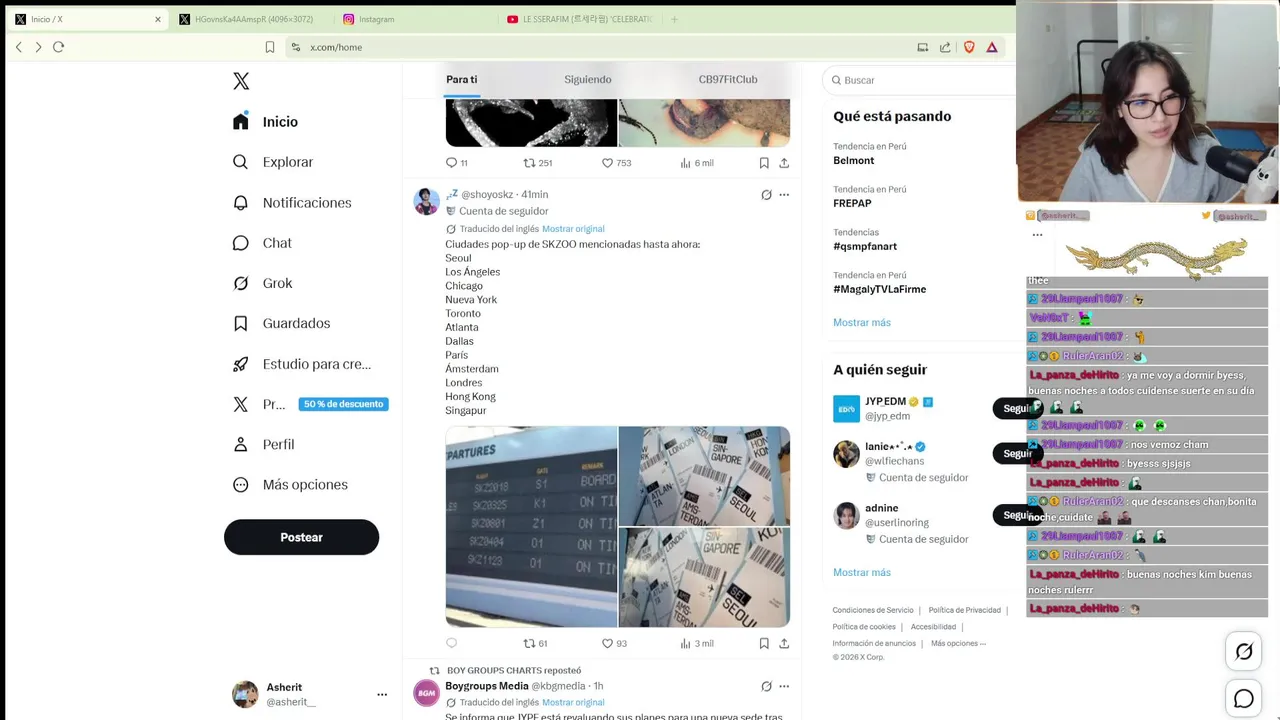Repost the post with 61 reposts

(x=535, y=643)
